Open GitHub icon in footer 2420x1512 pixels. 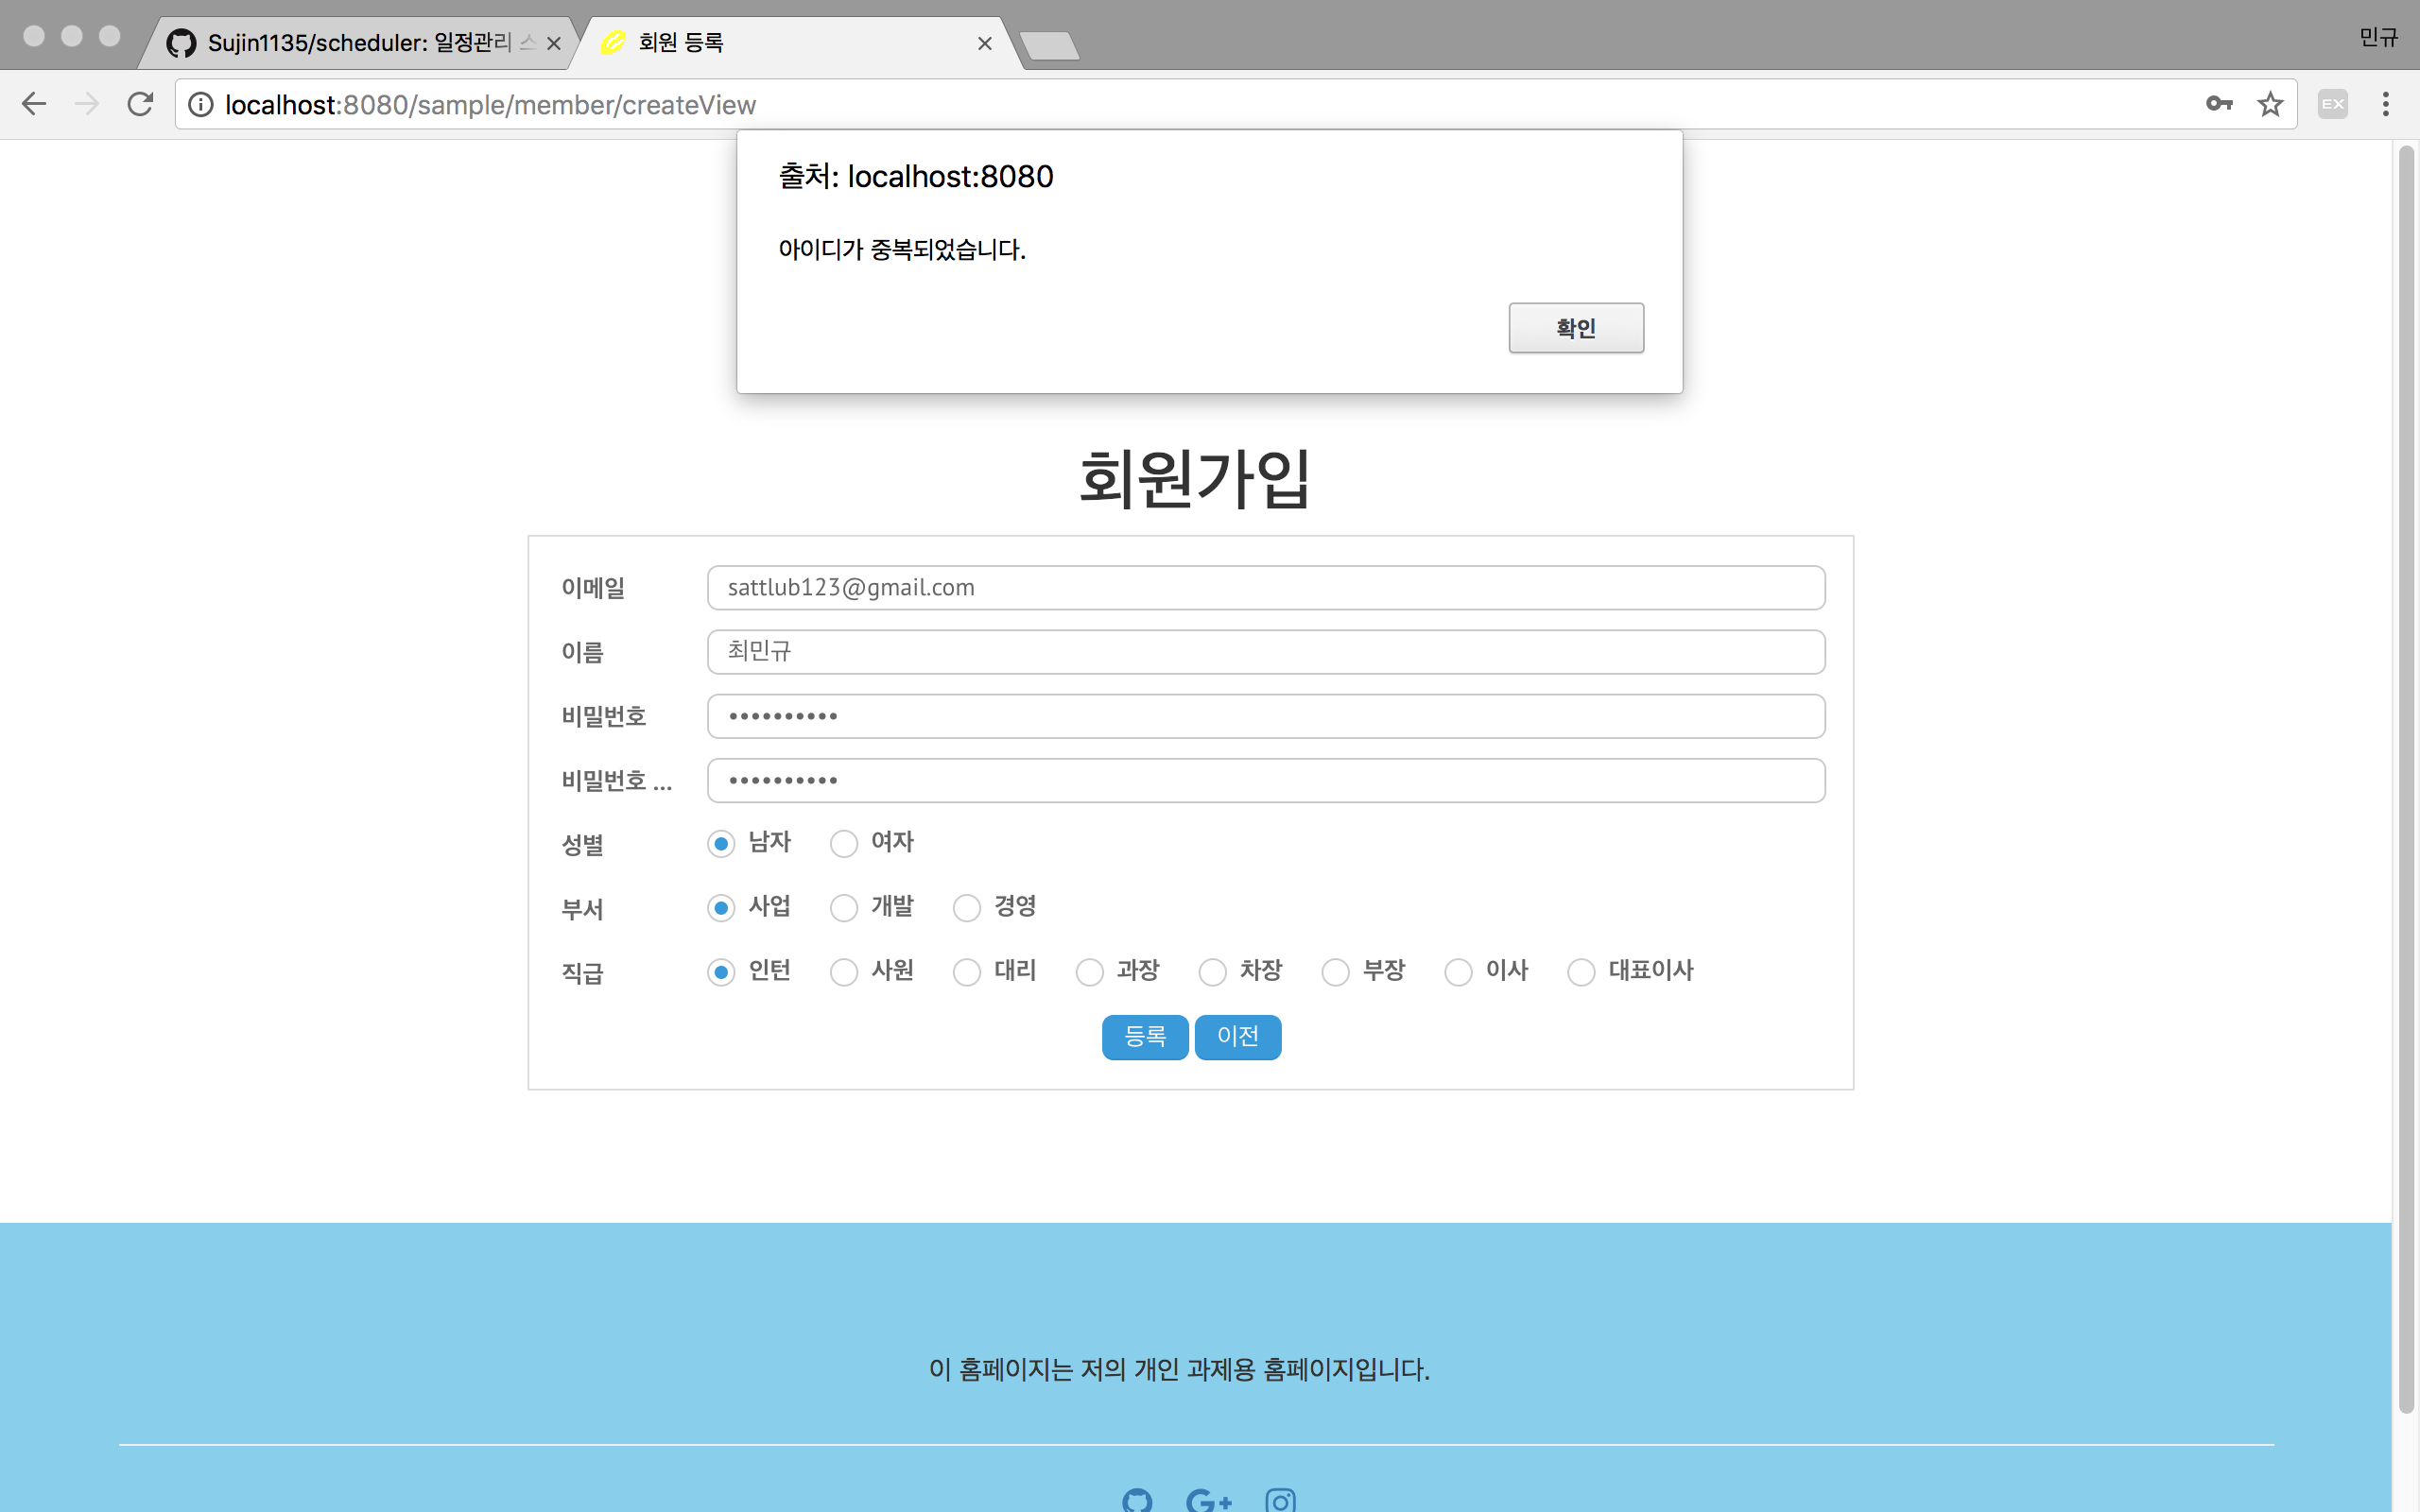(1137, 1499)
